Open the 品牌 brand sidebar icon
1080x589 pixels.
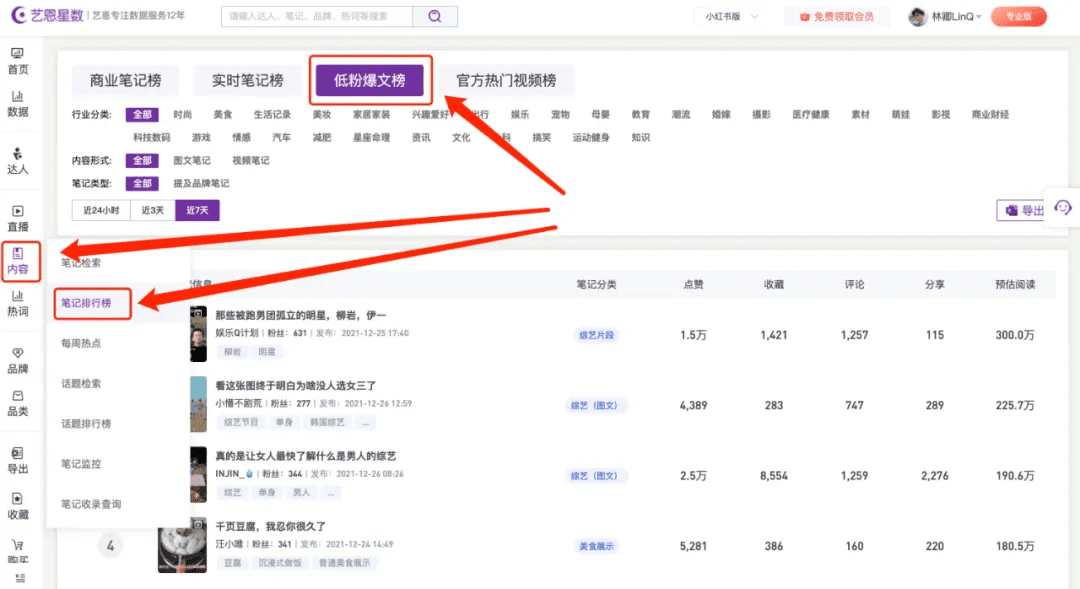tap(18, 360)
